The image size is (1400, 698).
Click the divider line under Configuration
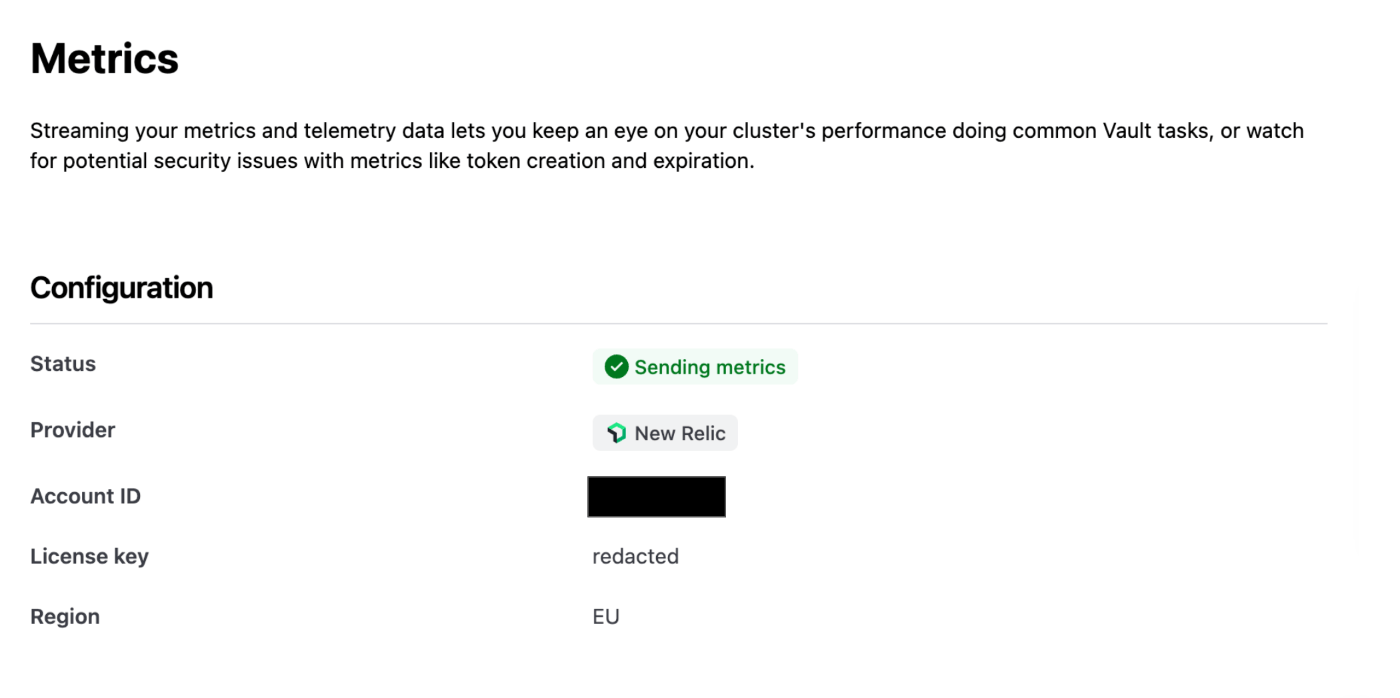coord(678,324)
